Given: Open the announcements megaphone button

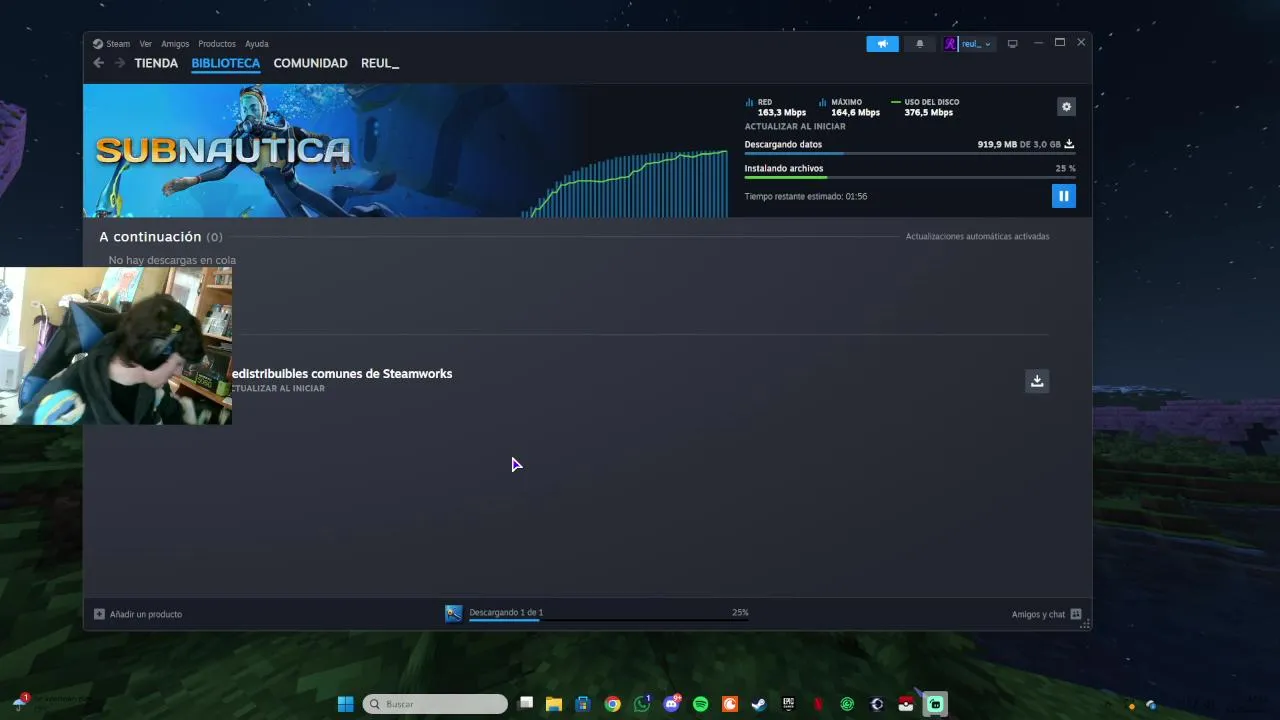Looking at the screenshot, I should pos(882,44).
